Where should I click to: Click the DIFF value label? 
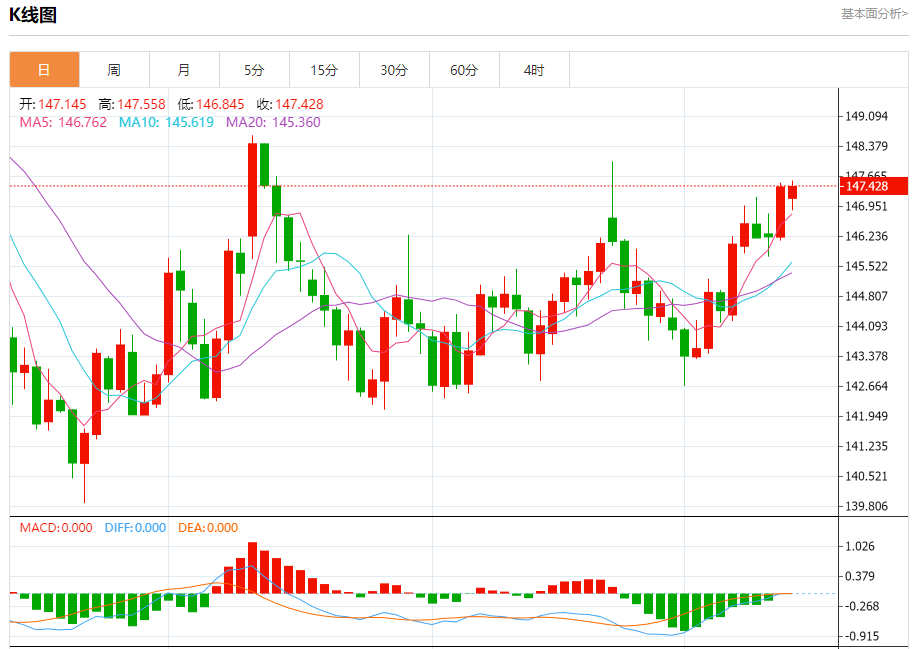coord(136,527)
